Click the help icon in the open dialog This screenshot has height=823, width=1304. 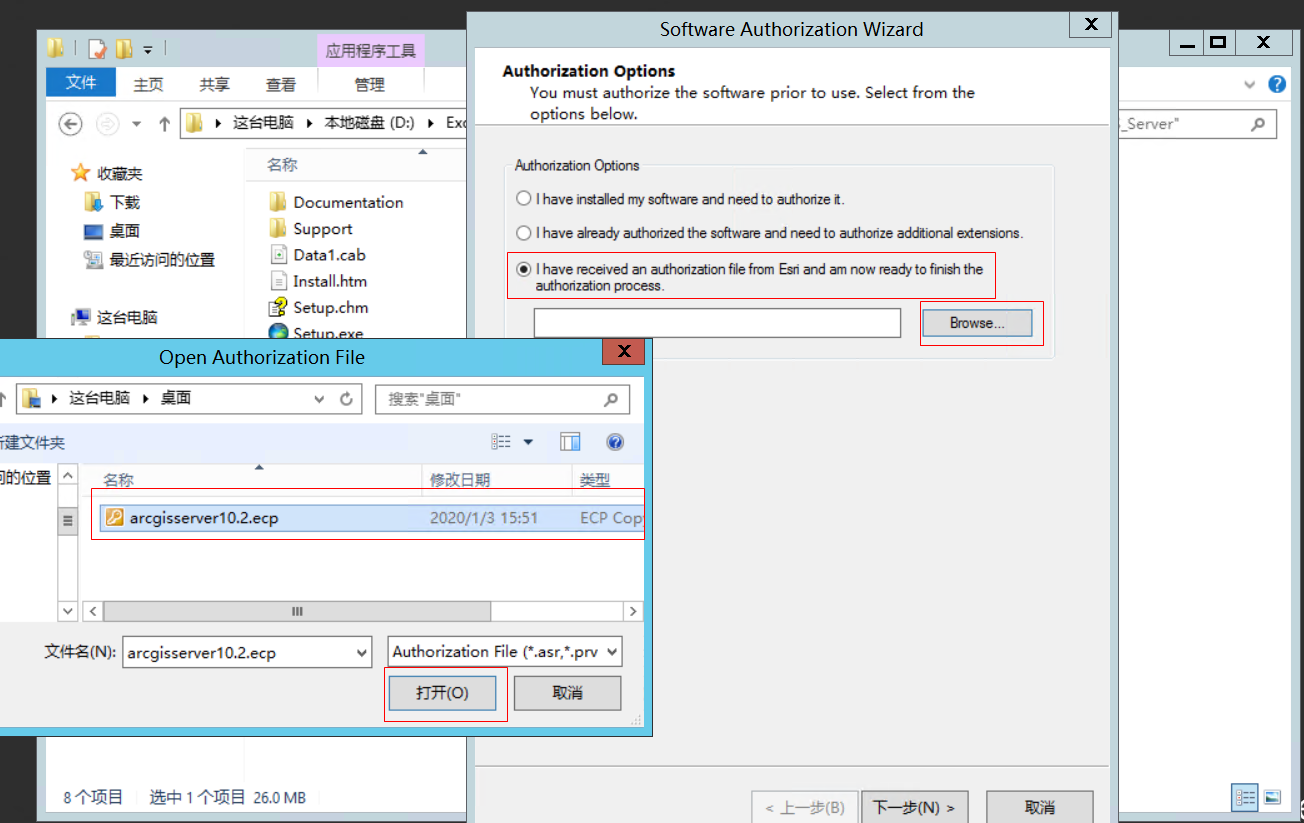tap(615, 442)
